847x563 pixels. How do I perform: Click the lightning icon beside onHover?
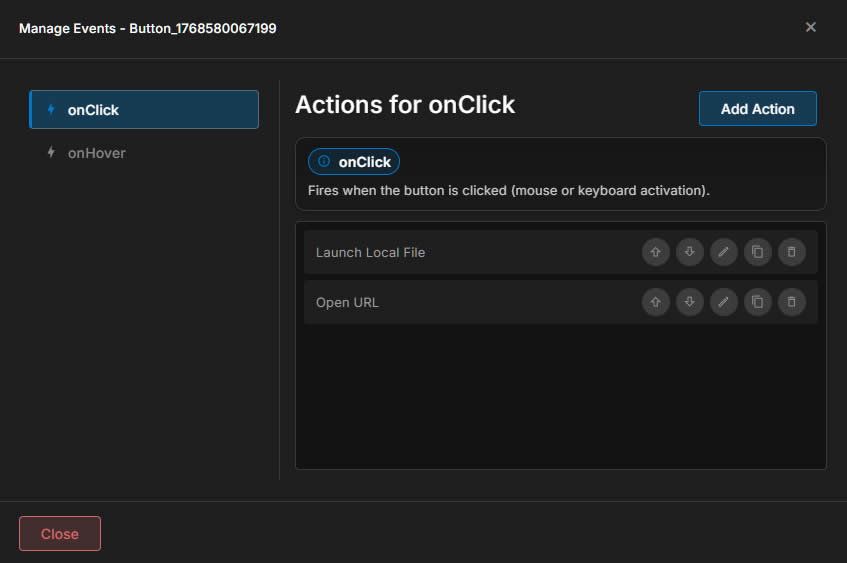coord(51,153)
